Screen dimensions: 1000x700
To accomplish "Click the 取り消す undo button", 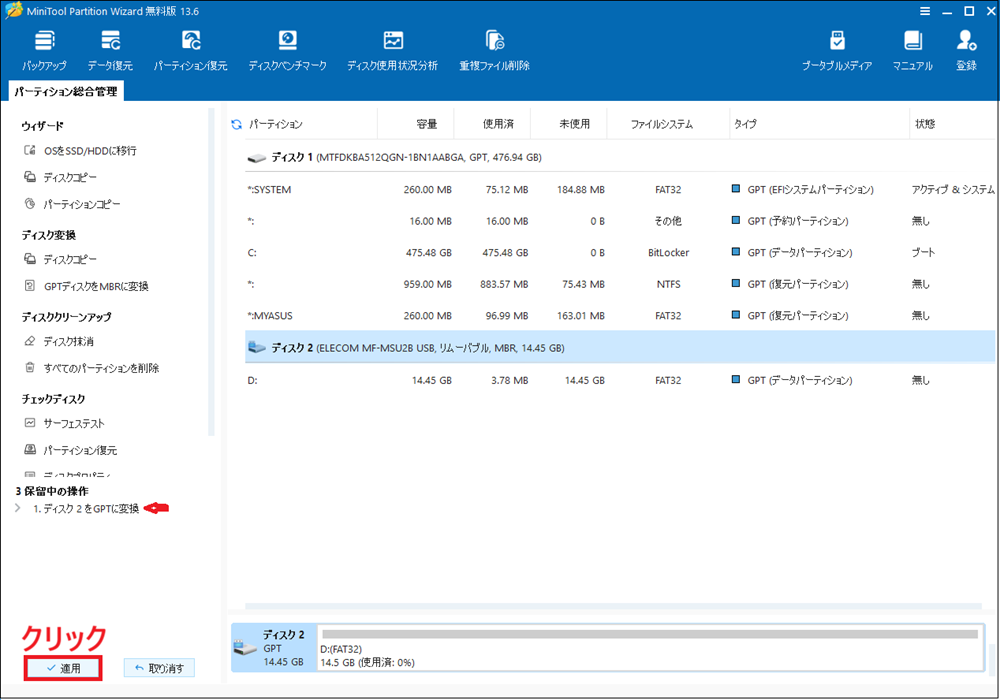I will click(x=159, y=668).
